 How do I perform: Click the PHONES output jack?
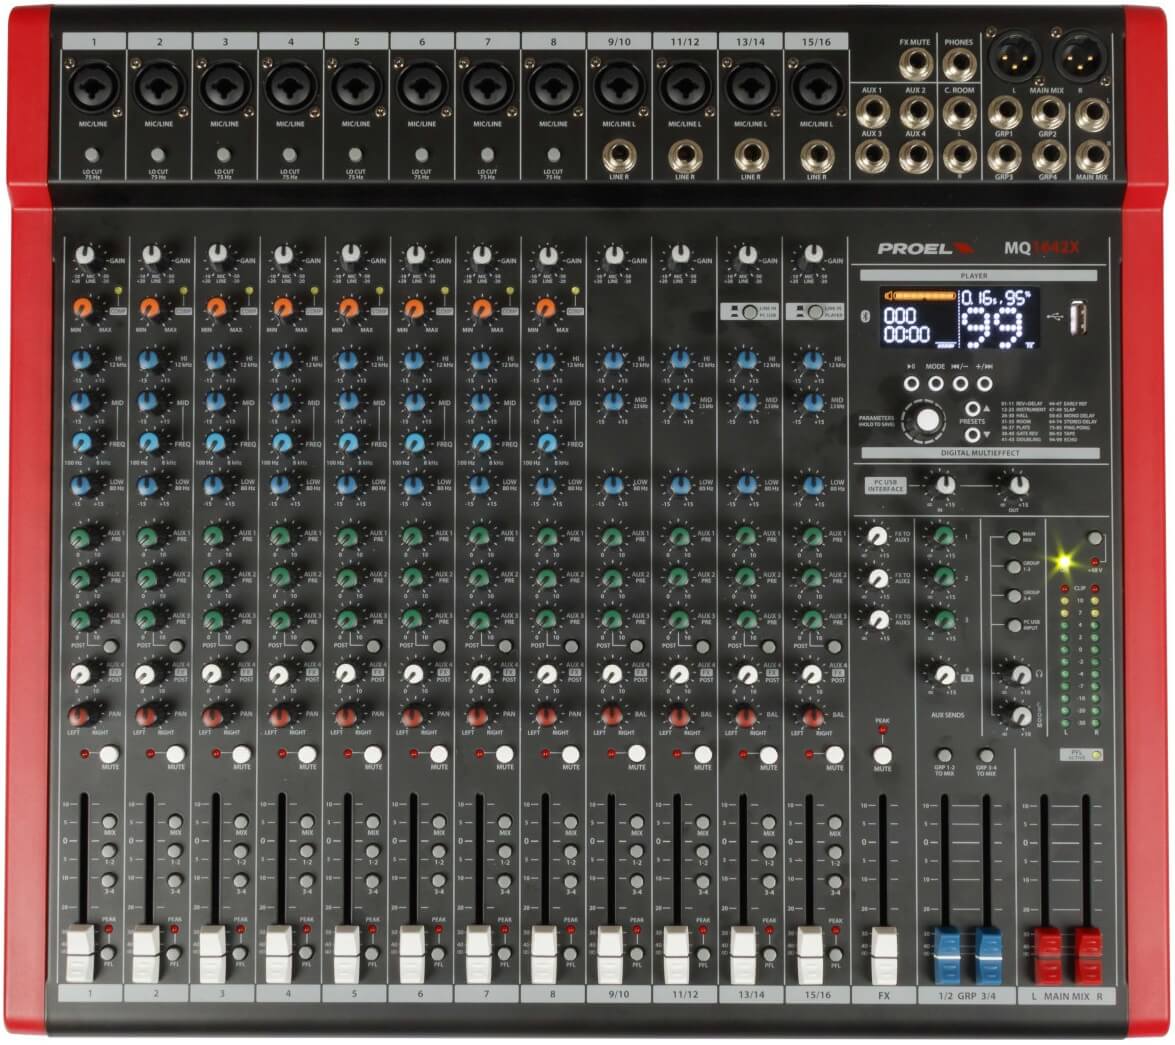[959, 65]
